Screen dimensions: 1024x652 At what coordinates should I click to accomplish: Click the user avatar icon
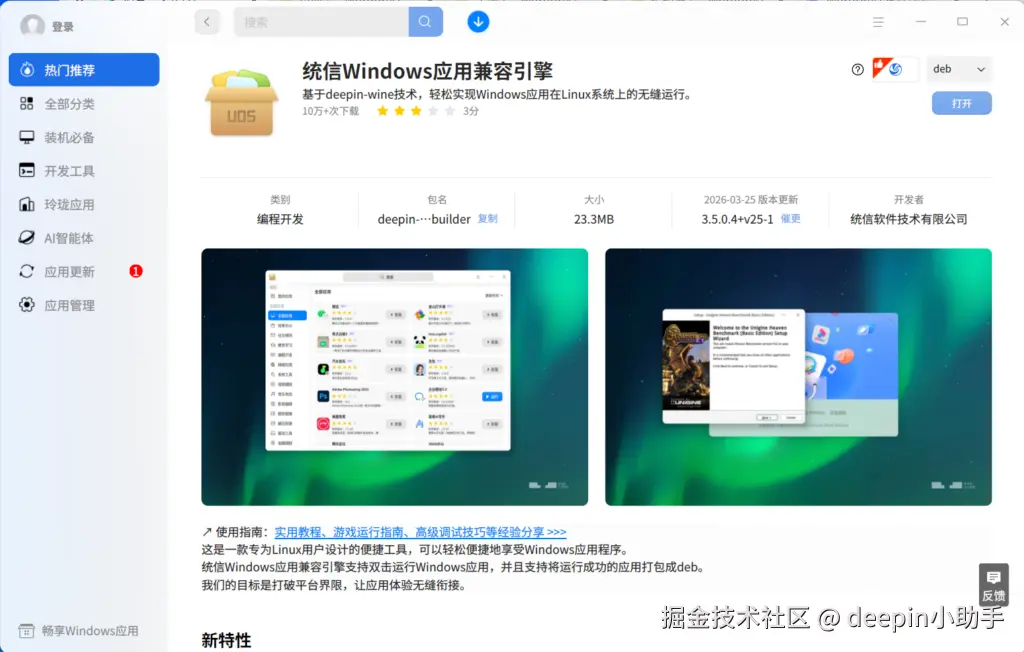[32, 26]
